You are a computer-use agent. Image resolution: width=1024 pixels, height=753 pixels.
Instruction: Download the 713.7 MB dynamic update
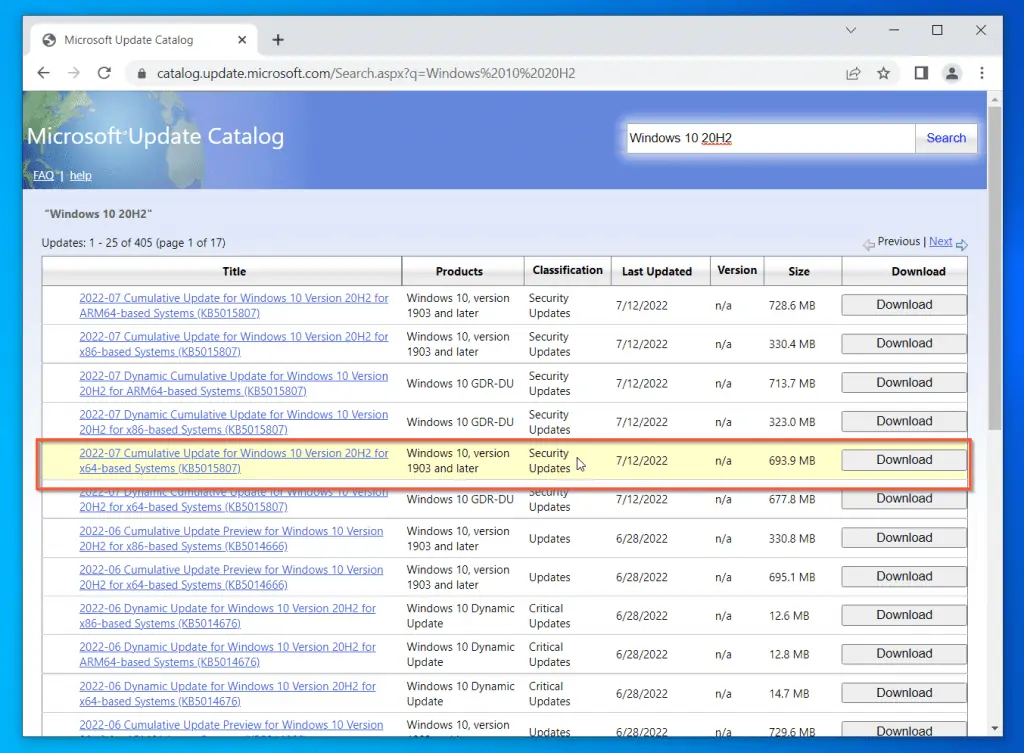click(x=904, y=382)
